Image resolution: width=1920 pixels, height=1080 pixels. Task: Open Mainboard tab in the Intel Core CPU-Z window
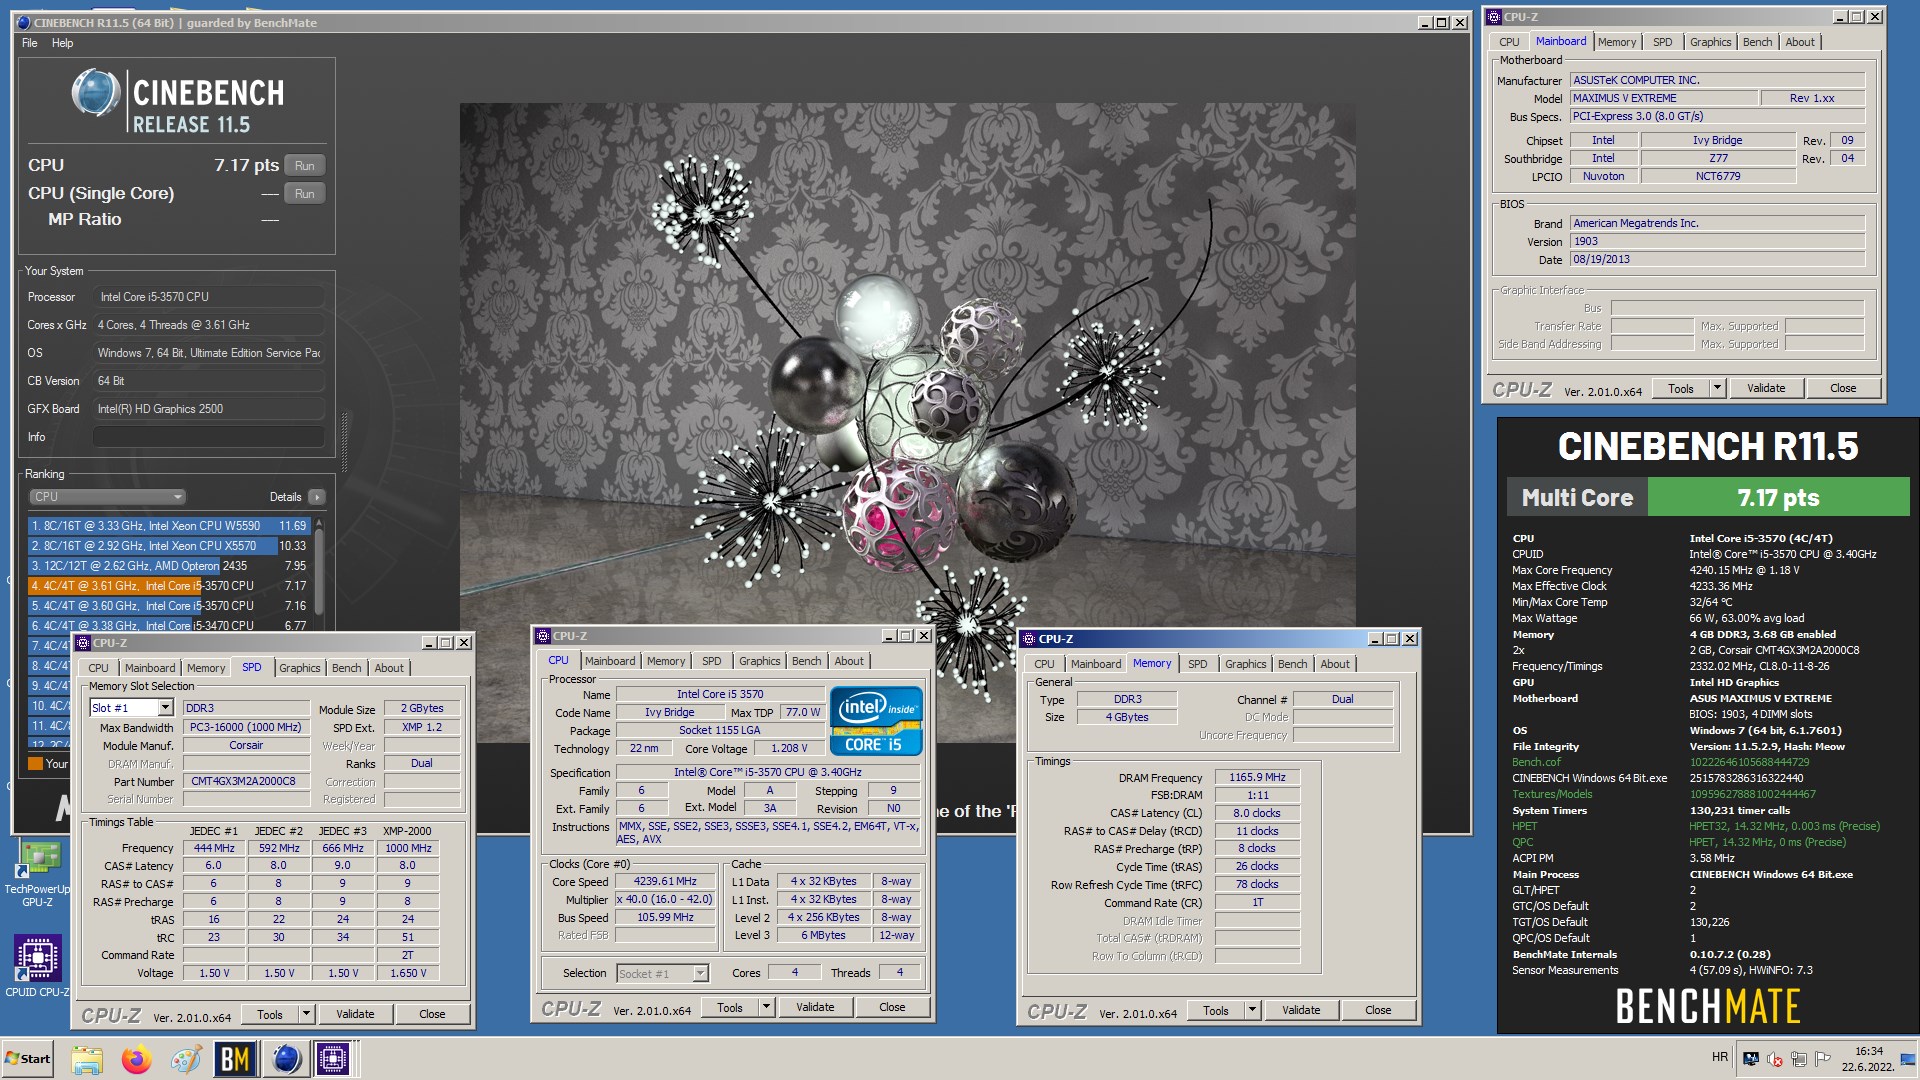(x=610, y=661)
